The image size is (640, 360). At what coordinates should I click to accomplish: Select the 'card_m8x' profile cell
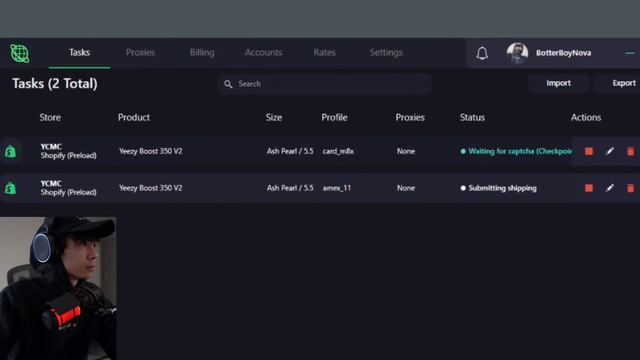point(338,151)
